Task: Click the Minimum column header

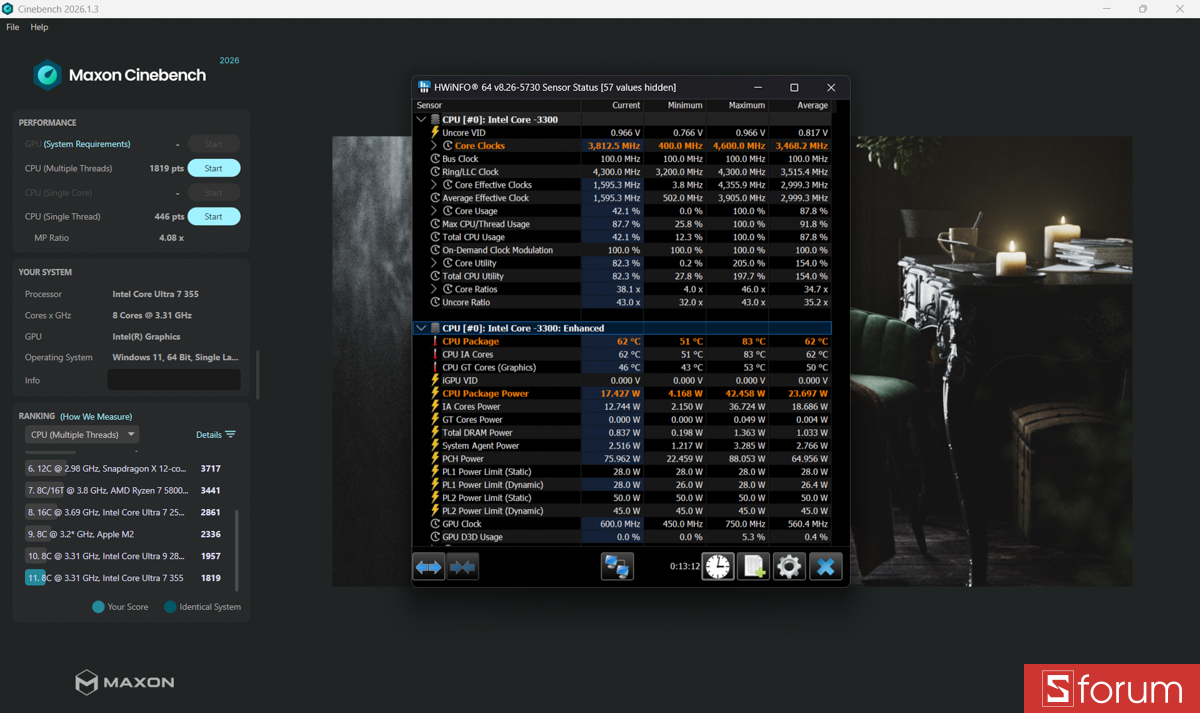Action: coord(674,105)
